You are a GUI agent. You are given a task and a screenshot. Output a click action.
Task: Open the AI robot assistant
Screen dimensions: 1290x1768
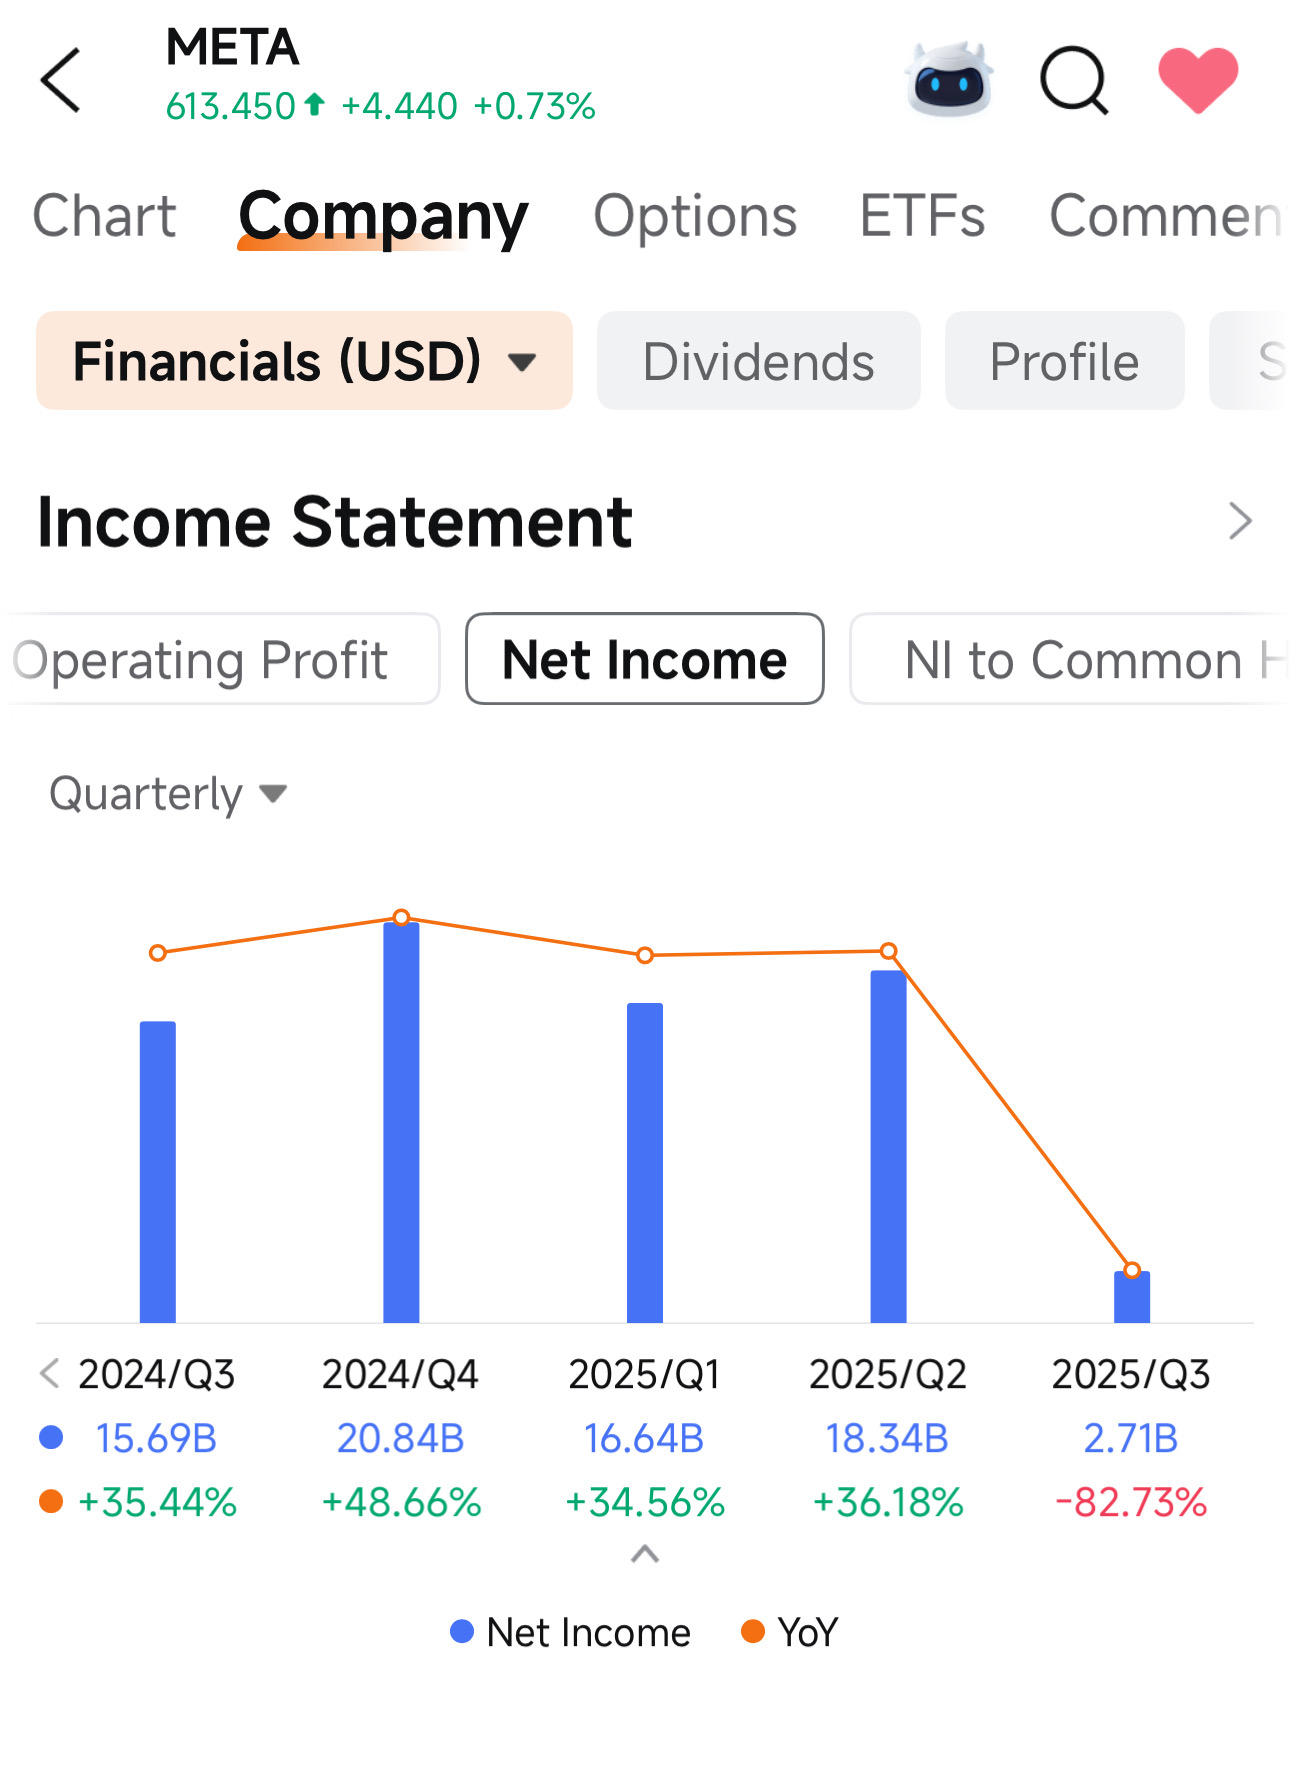[x=948, y=80]
